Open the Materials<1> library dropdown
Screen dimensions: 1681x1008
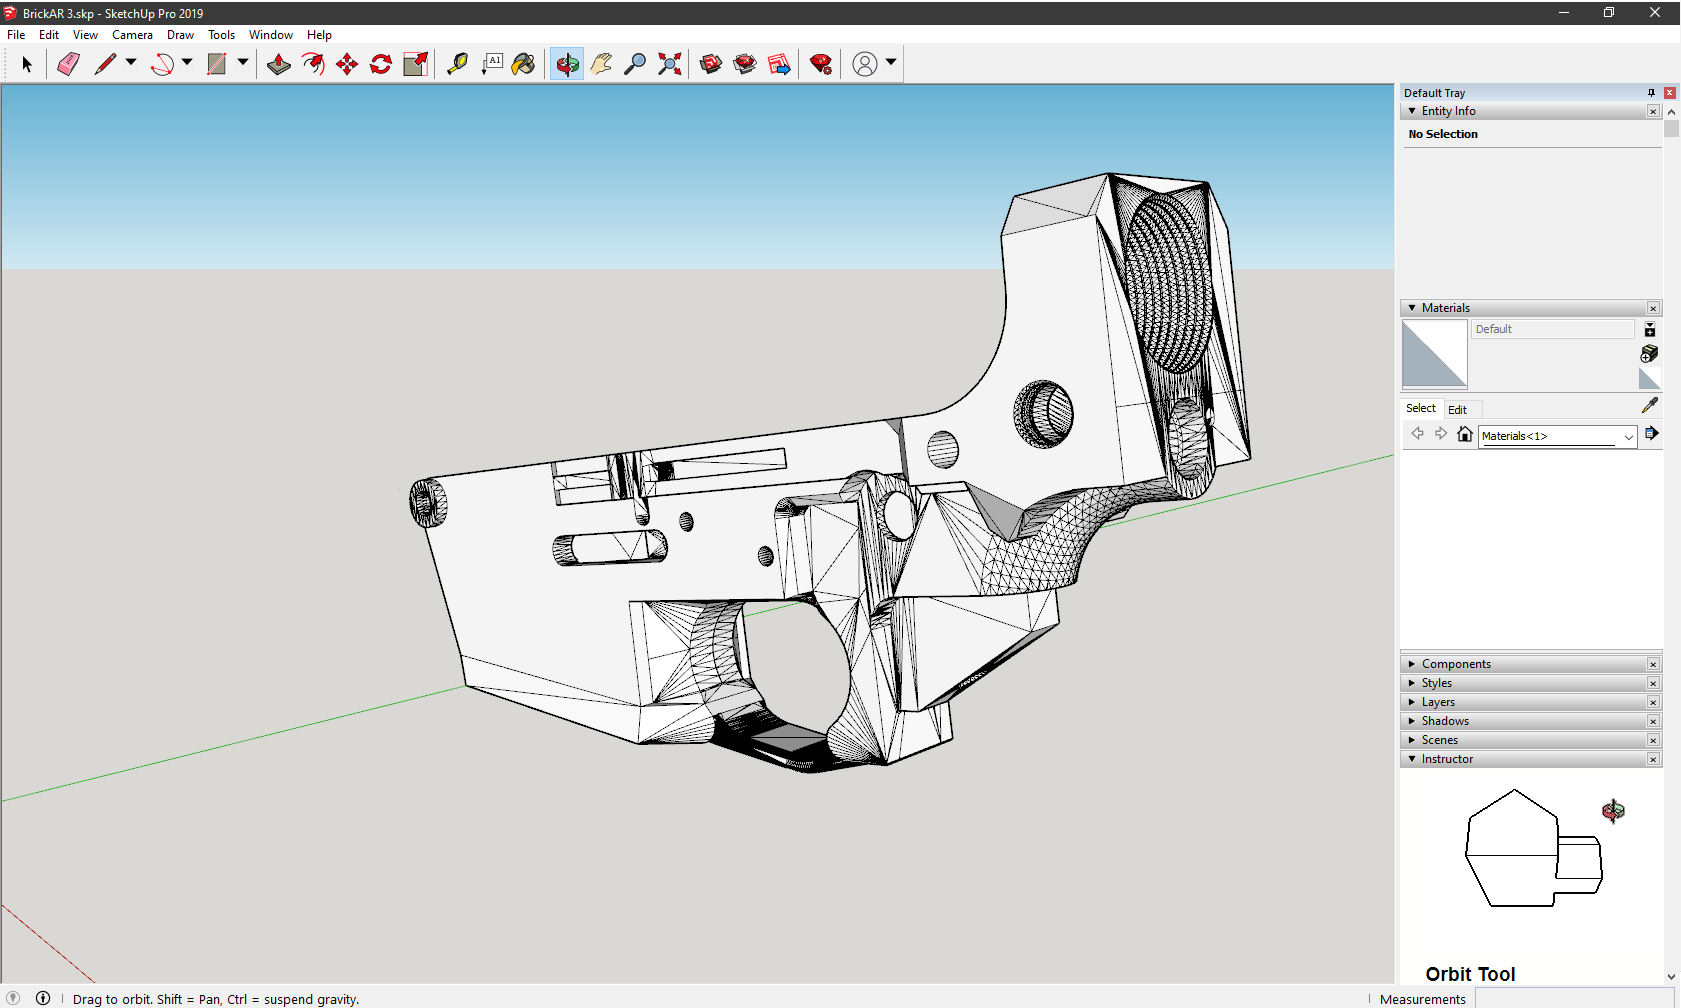coord(1628,437)
